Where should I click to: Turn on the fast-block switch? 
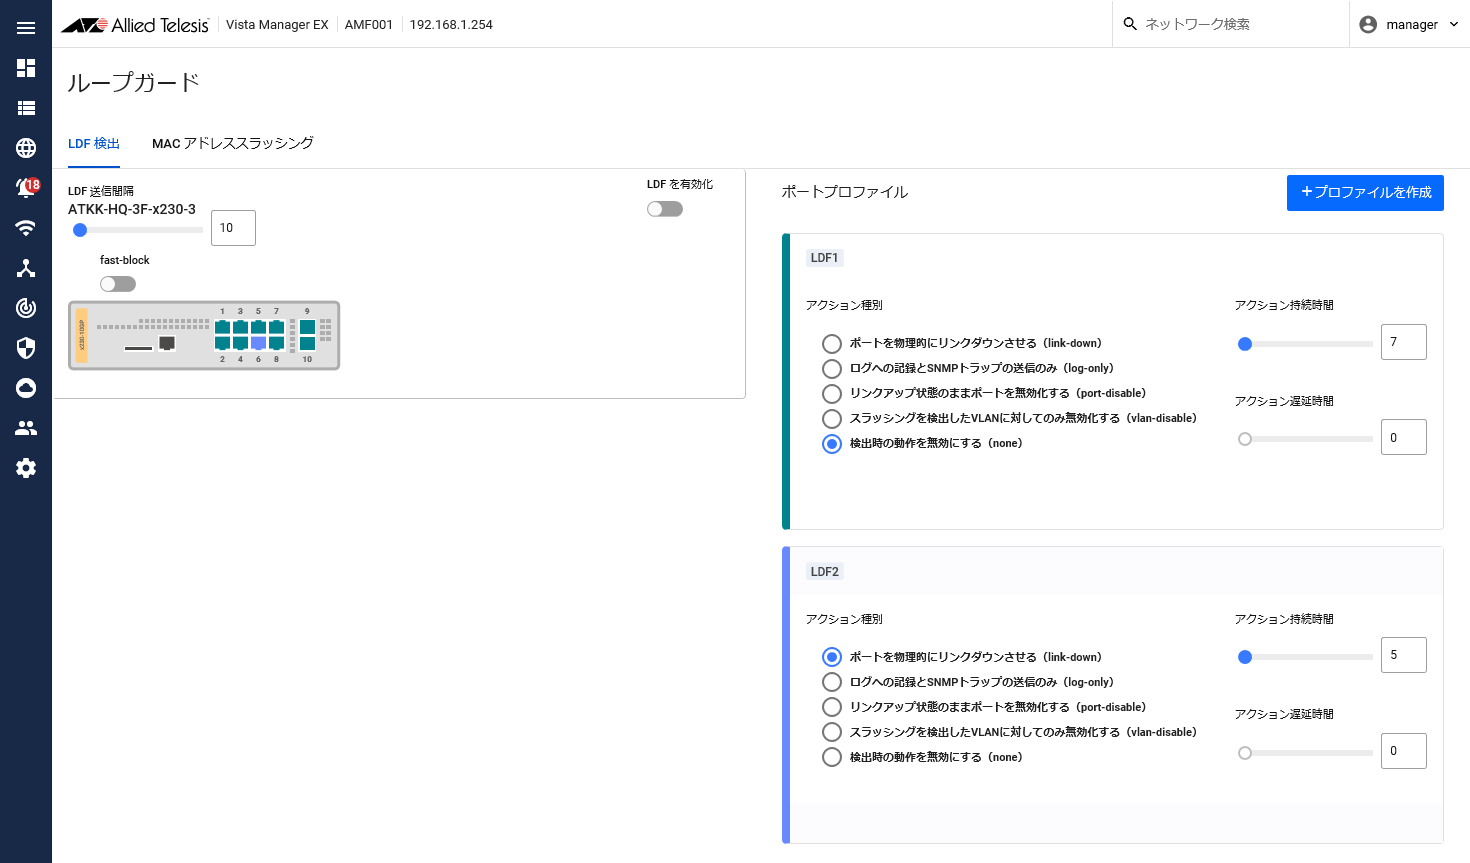click(x=118, y=284)
